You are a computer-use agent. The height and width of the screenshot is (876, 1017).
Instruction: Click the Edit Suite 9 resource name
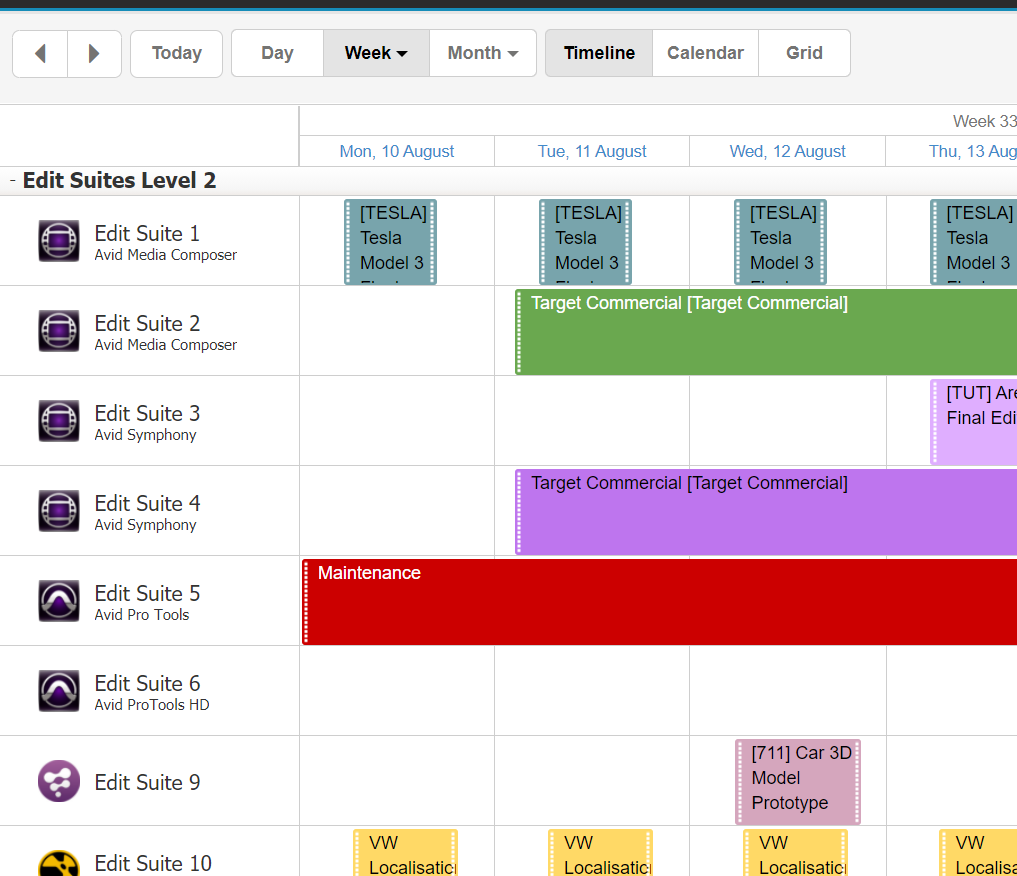(x=147, y=783)
